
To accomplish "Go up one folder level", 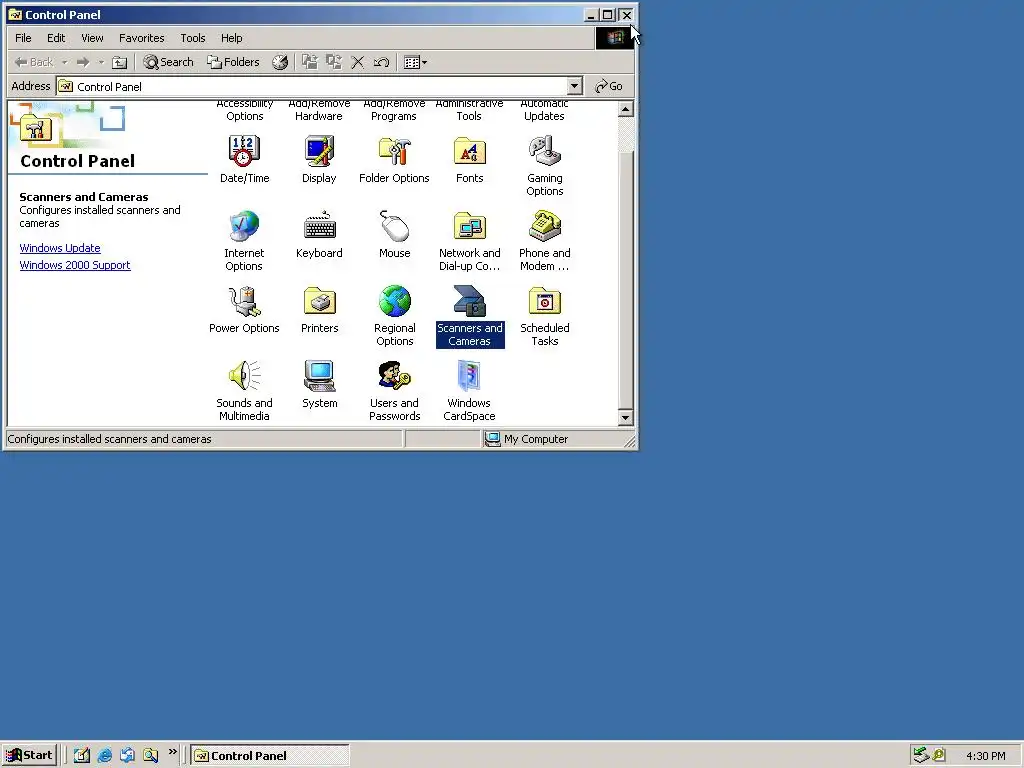I will (120, 62).
